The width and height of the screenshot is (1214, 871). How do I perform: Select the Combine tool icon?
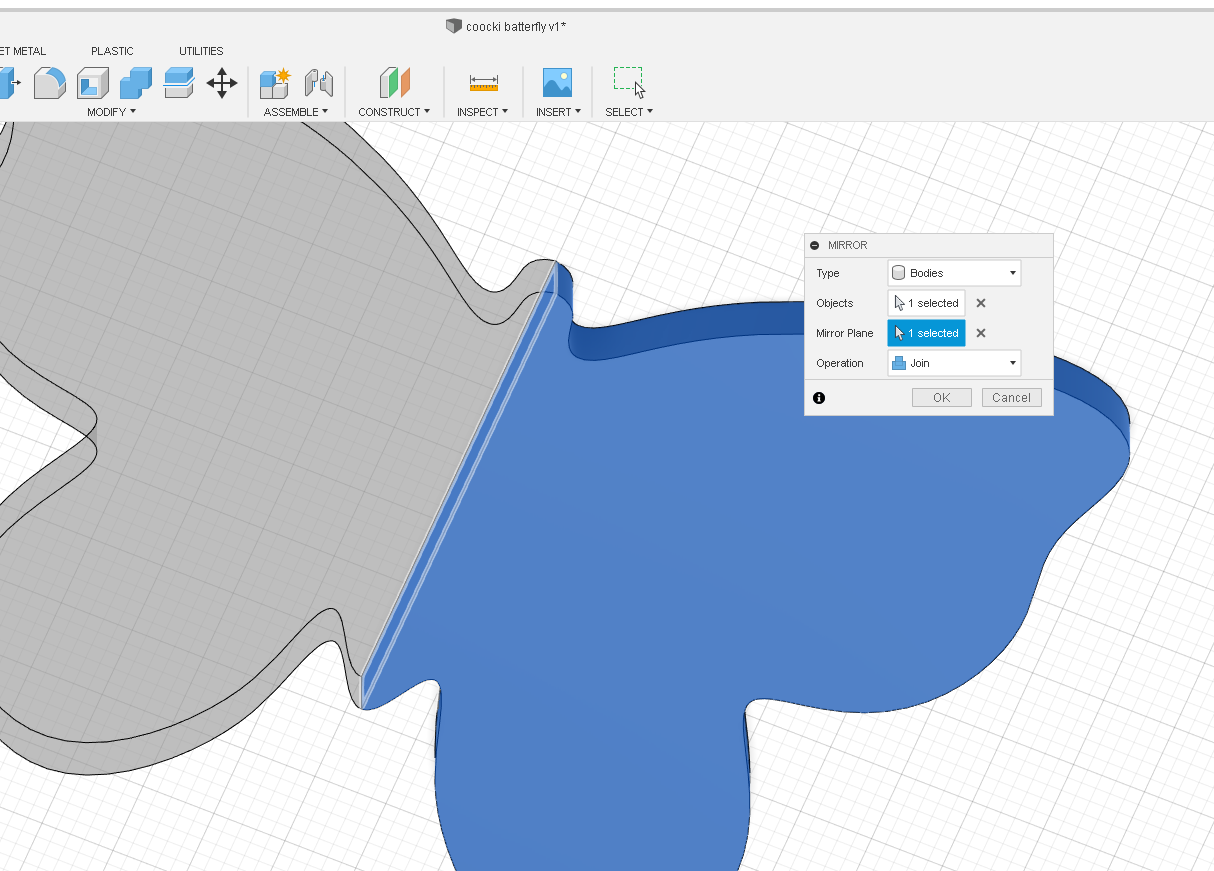coord(136,83)
